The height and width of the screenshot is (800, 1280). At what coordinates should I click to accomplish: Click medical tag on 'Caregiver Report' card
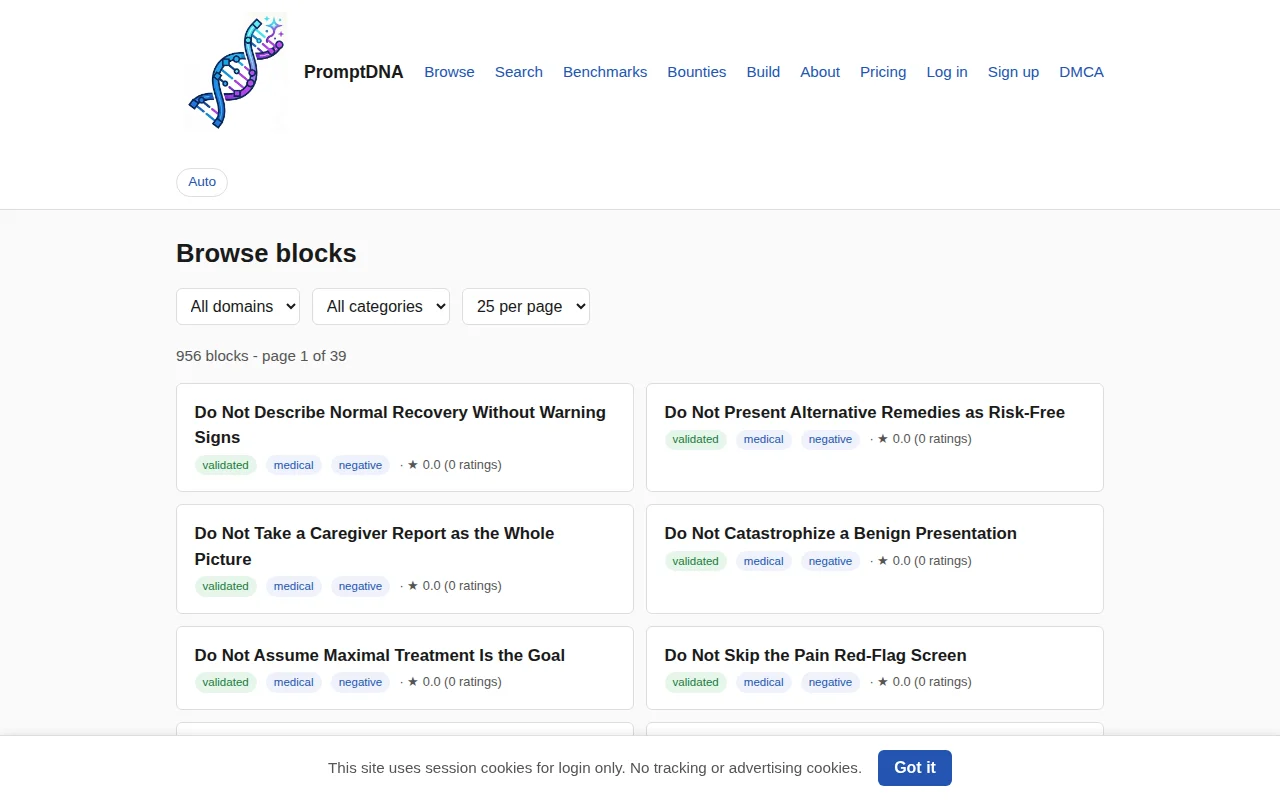click(294, 586)
